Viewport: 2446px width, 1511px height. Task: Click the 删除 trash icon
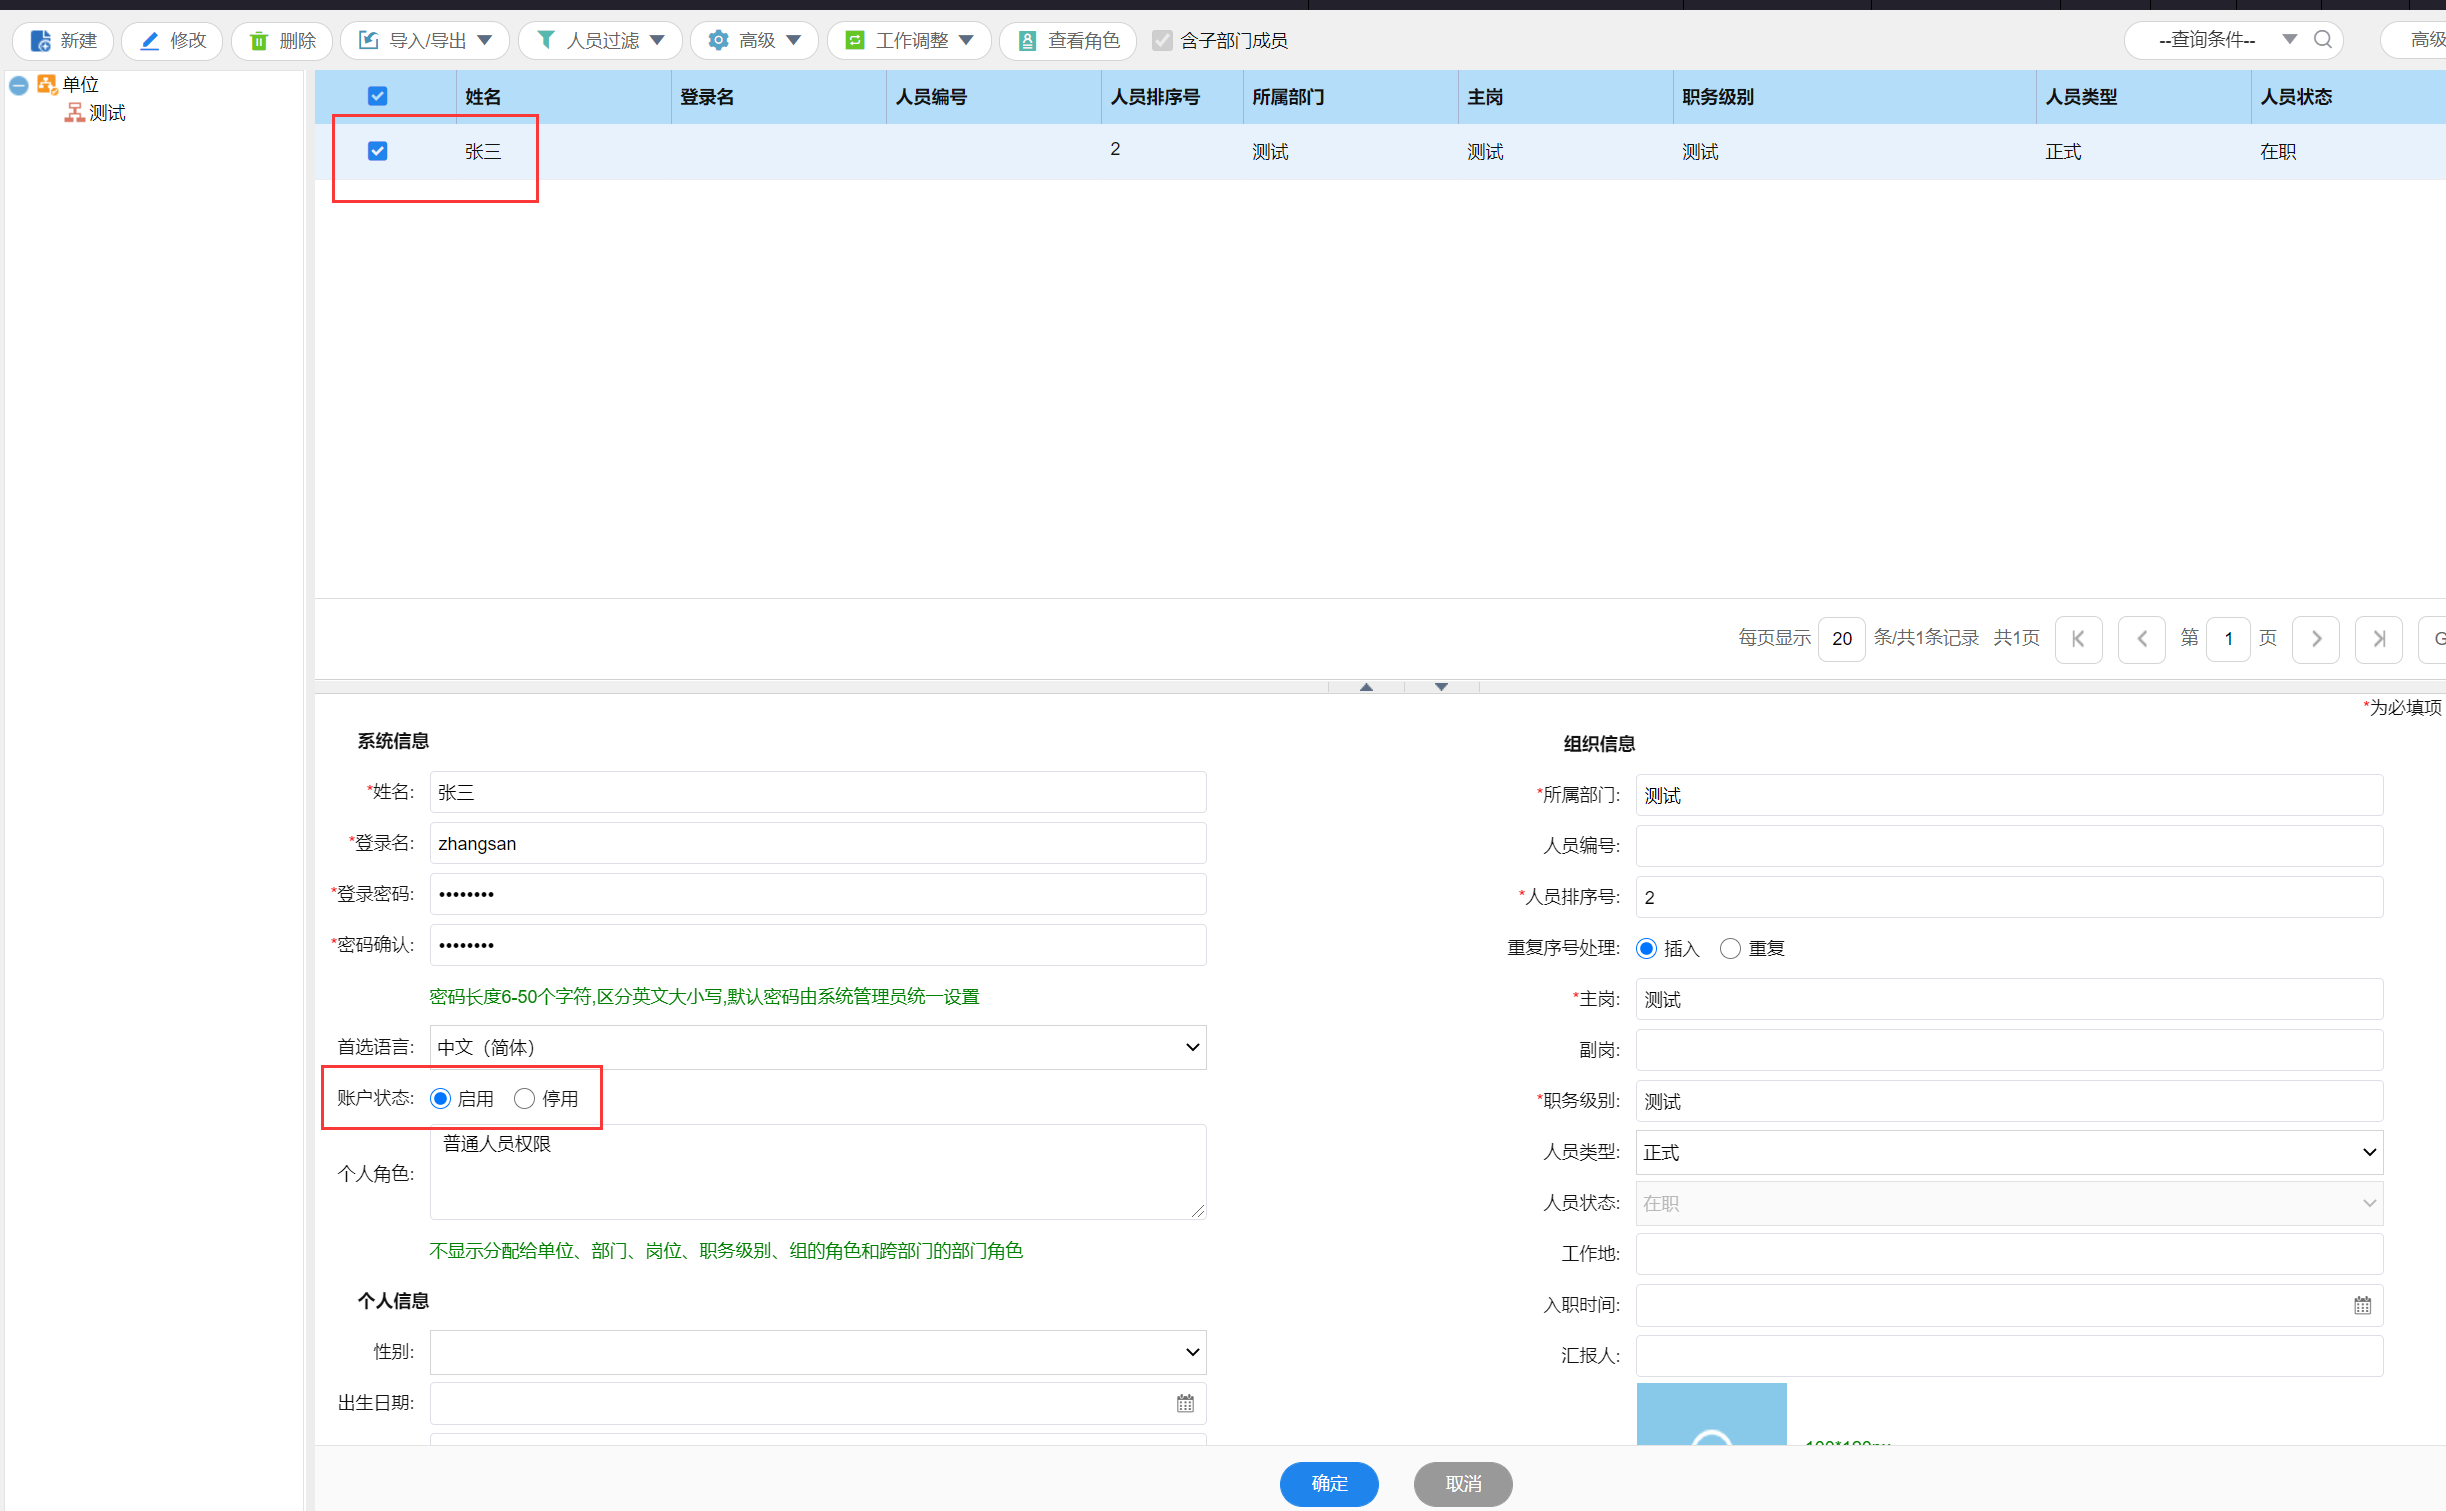point(259,40)
